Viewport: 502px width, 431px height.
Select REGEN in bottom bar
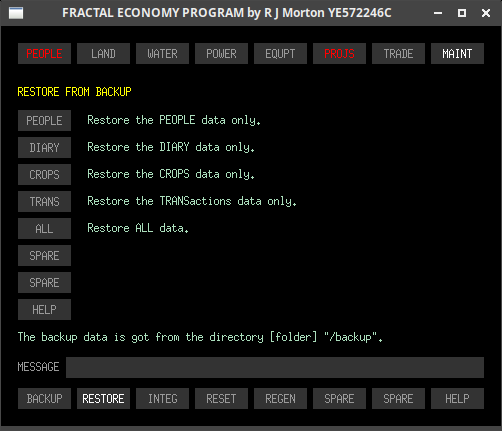coord(280,398)
